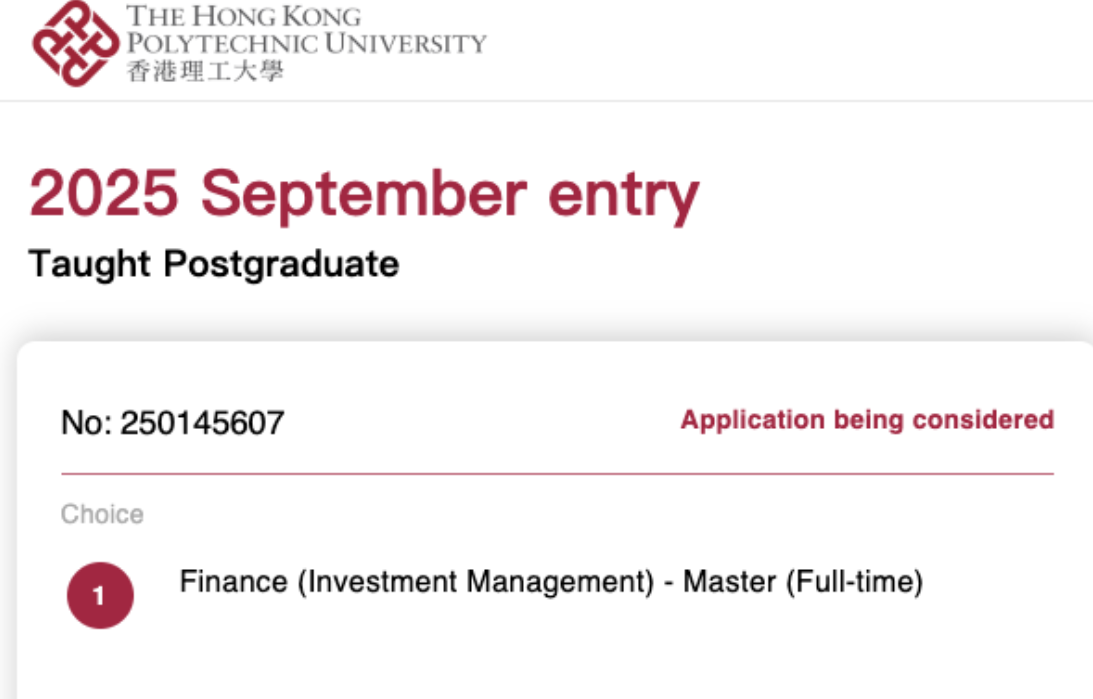
Task: Click "Polytechnic University" text in header logo
Action: (306, 44)
